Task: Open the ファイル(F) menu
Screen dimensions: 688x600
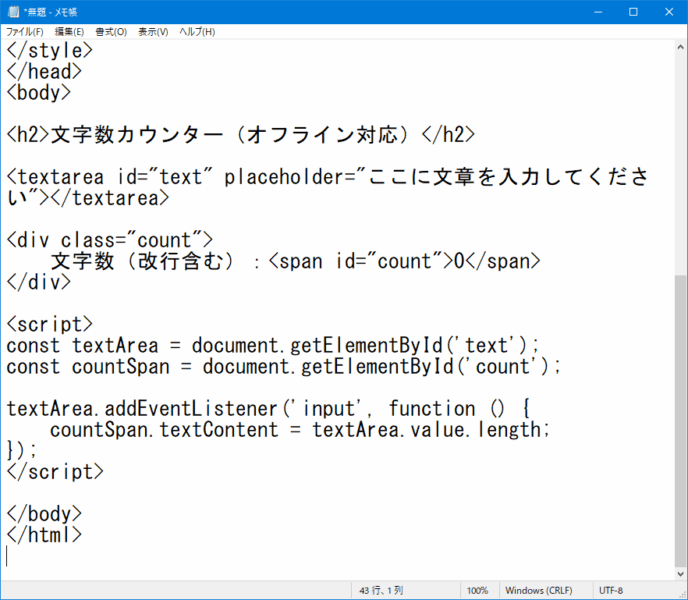Action: click(25, 32)
